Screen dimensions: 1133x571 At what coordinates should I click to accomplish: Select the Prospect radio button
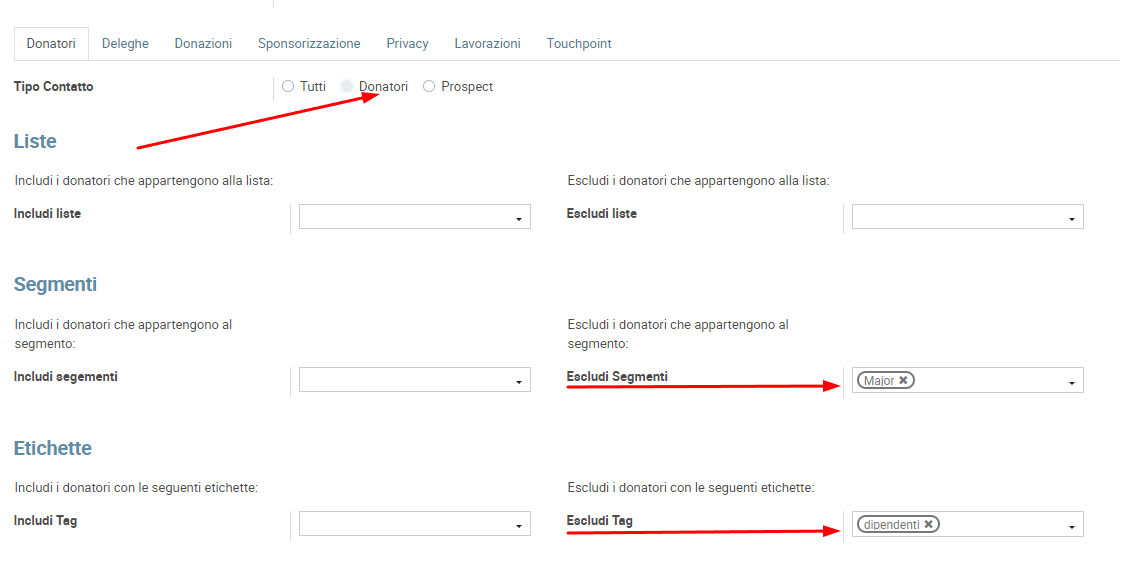click(429, 87)
